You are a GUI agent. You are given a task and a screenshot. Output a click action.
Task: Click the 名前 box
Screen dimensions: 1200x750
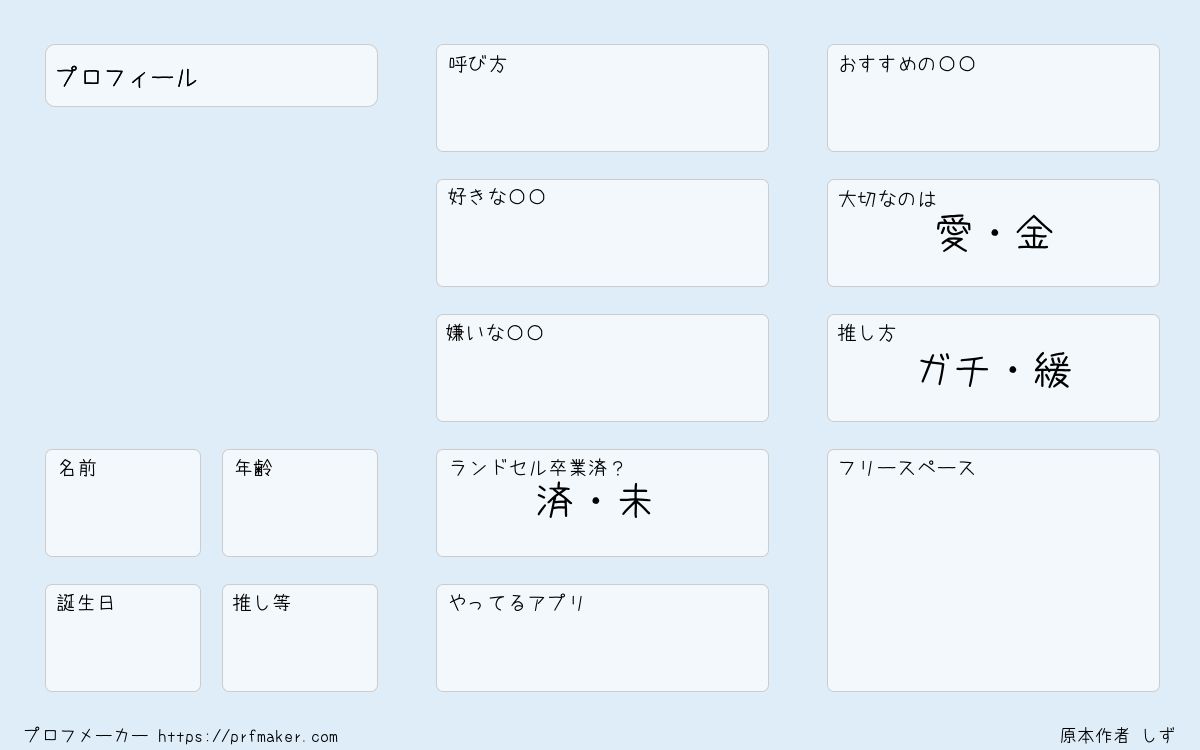123,503
